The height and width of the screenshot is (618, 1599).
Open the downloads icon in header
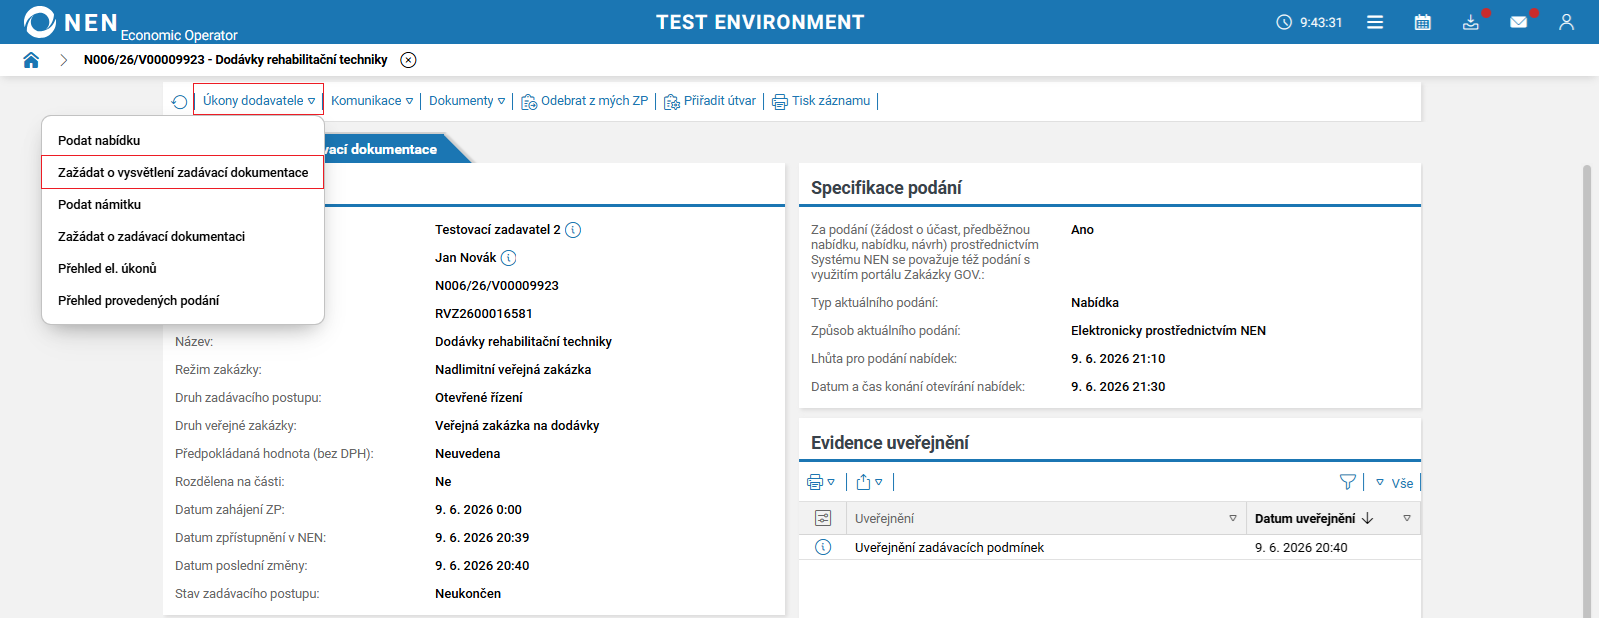[1470, 22]
